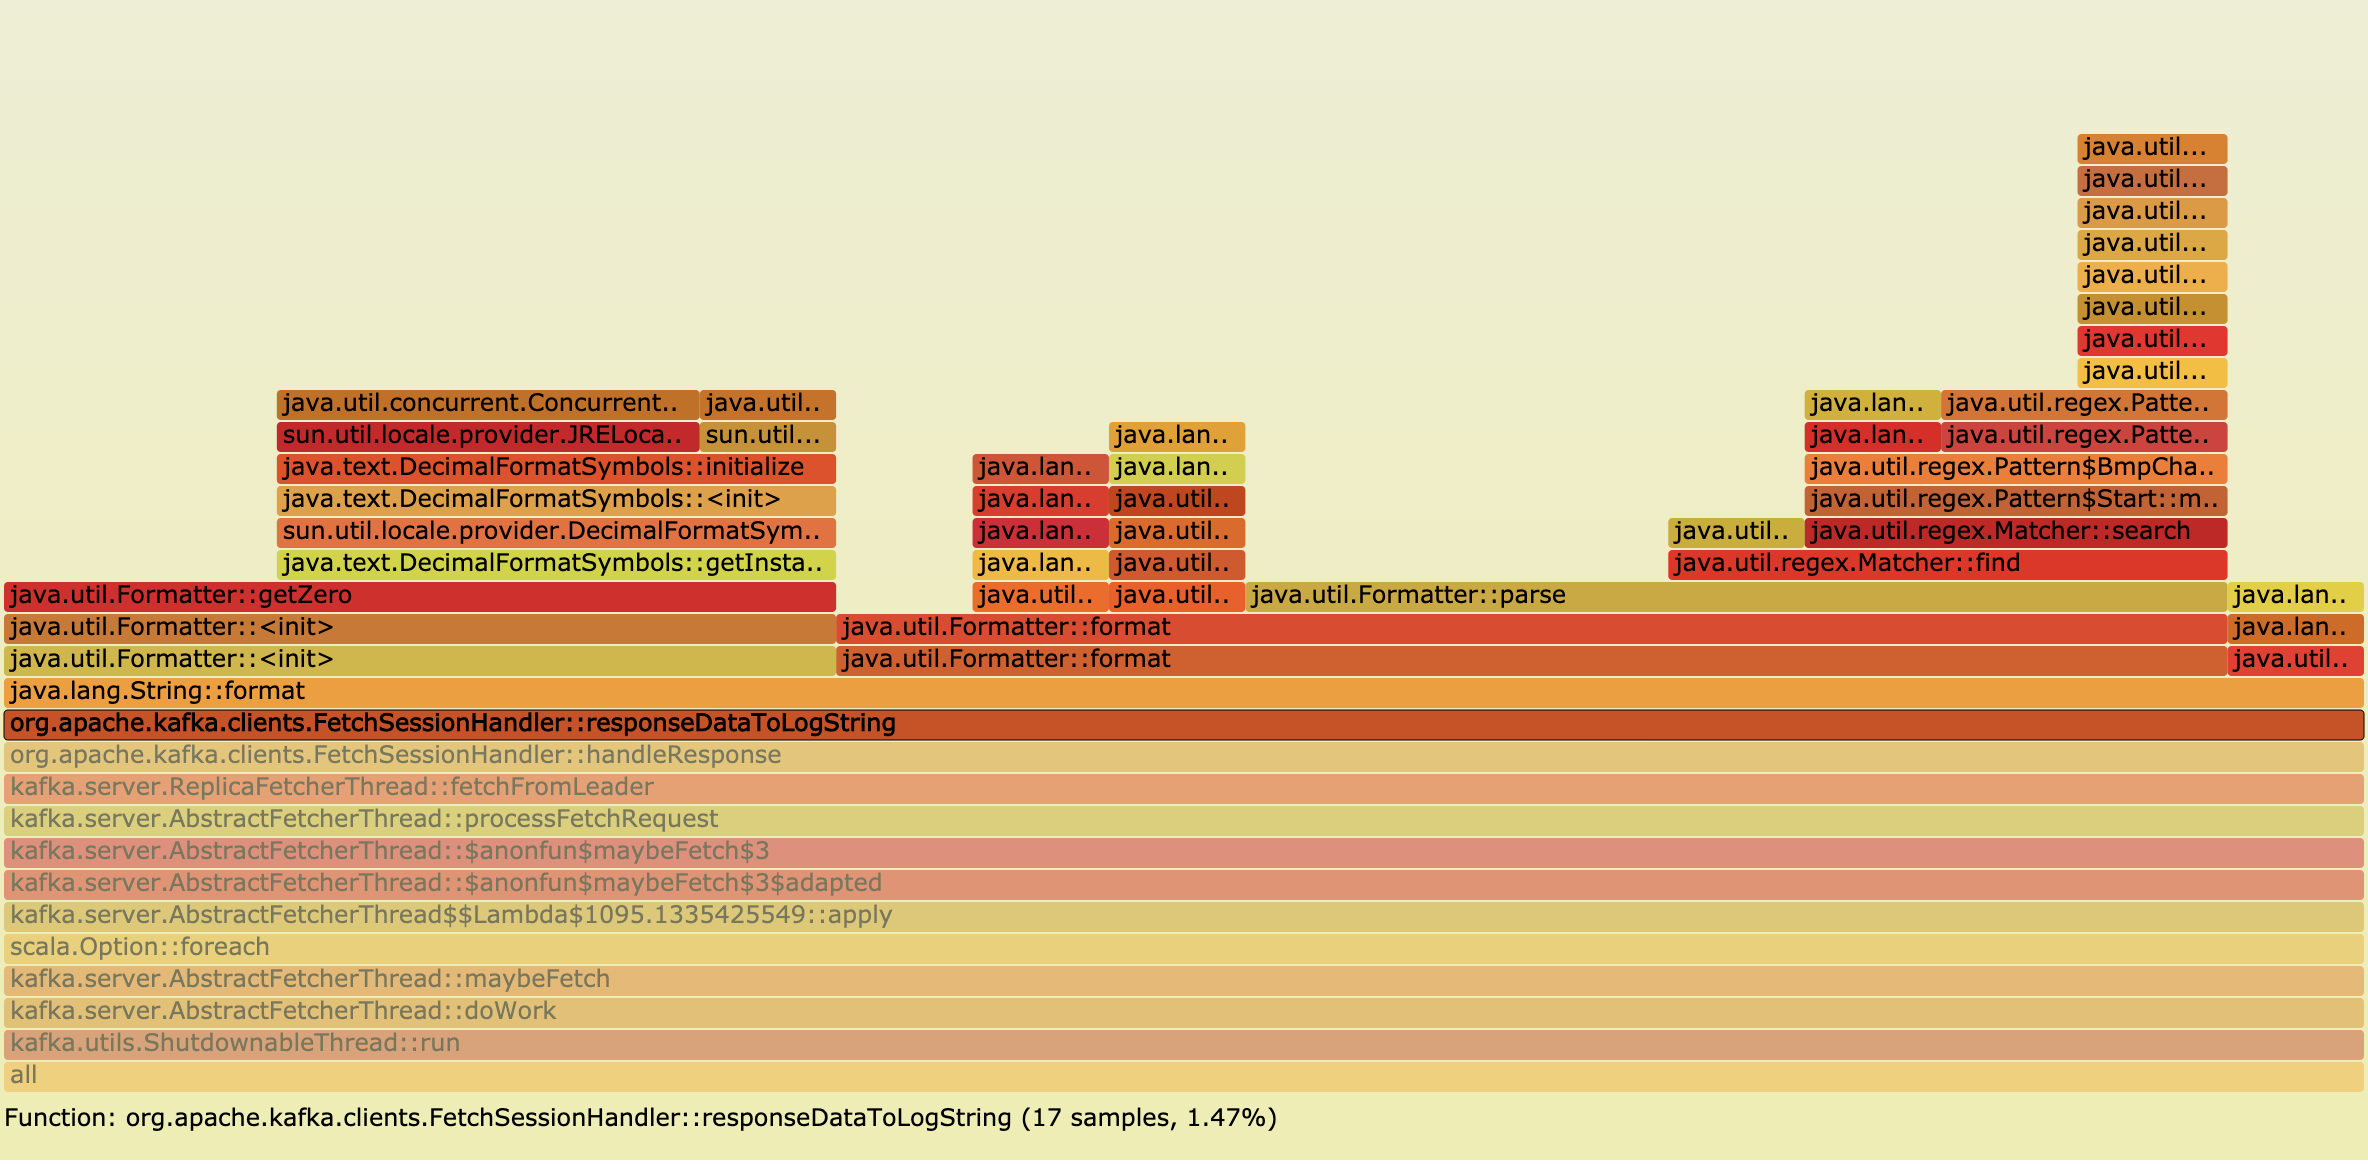This screenshot has height=1164, width=2368.
Task: Click java.util.regex.Matcher::find frame
Action: 1947,564
